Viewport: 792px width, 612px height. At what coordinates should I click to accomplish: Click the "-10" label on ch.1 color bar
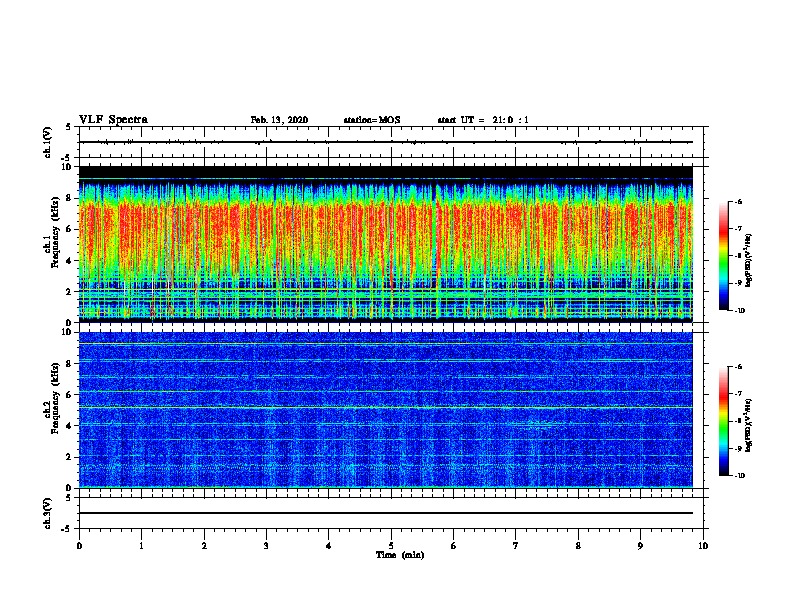click(739, 311)
